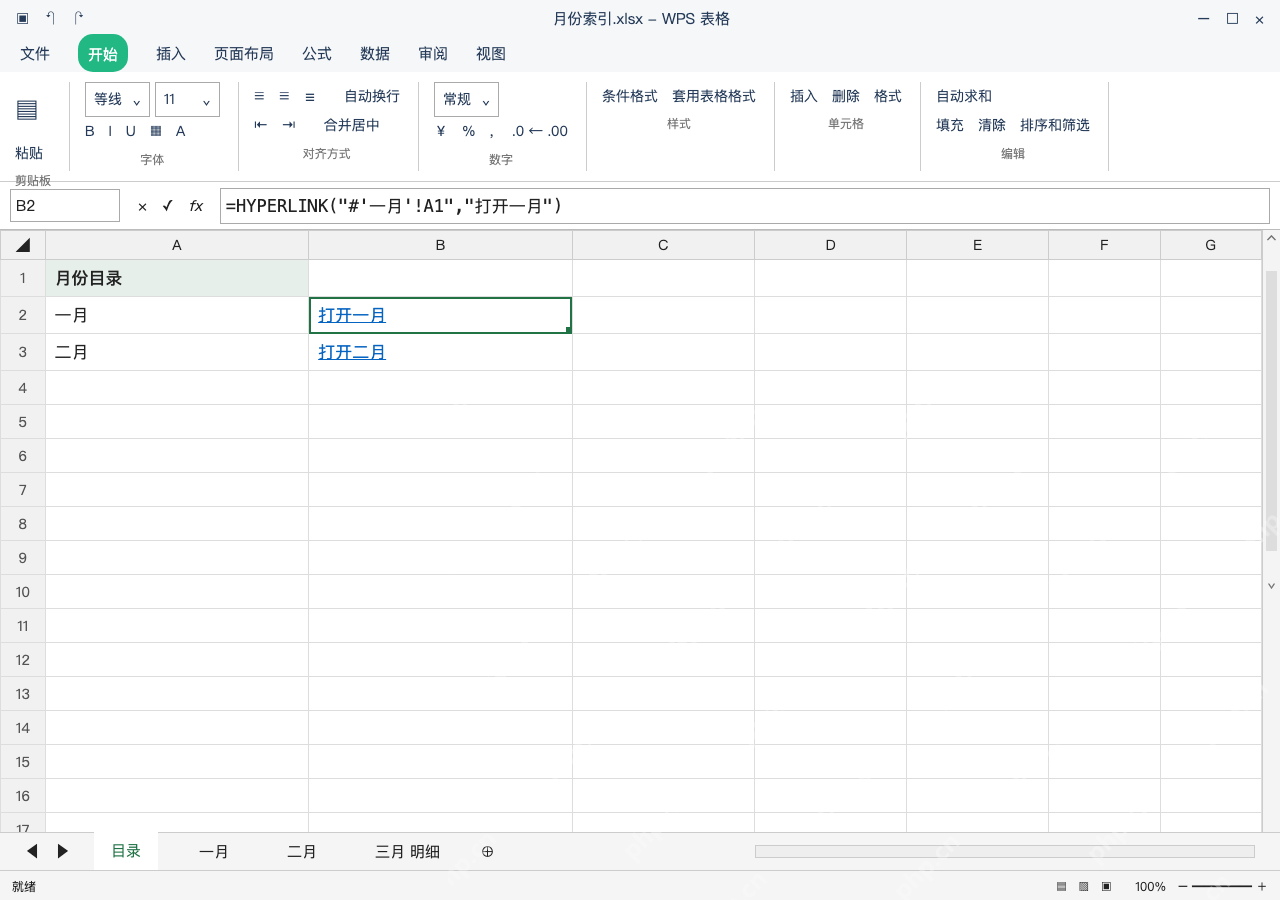Click the save icon in title bar
Viewport: 1280px width, 900px height.
point(22,18)
